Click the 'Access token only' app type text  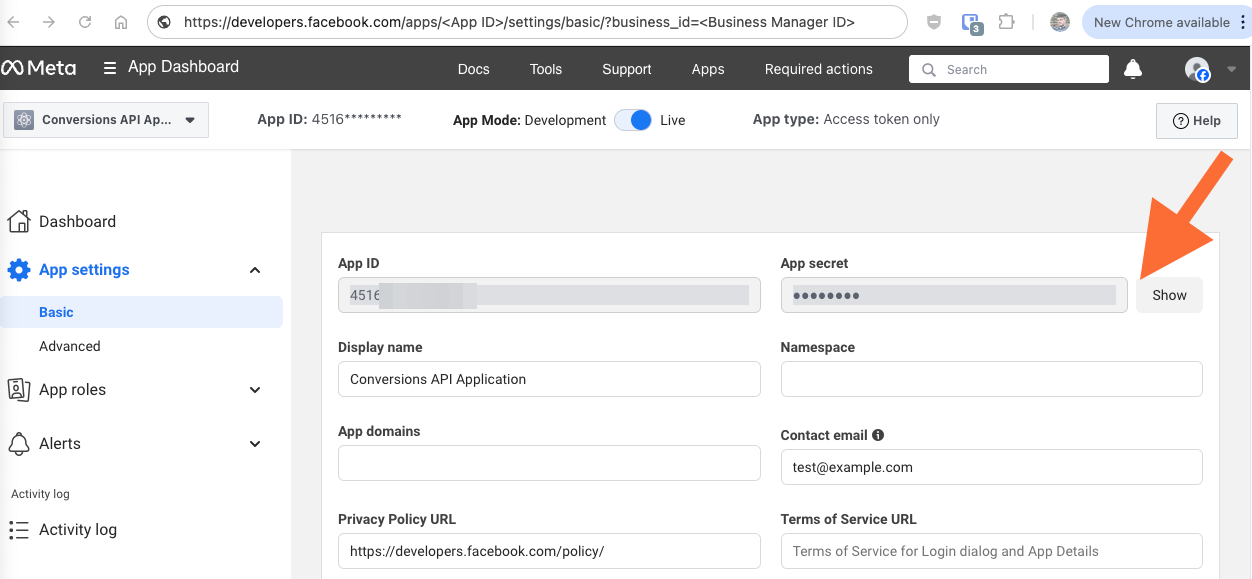881,119
